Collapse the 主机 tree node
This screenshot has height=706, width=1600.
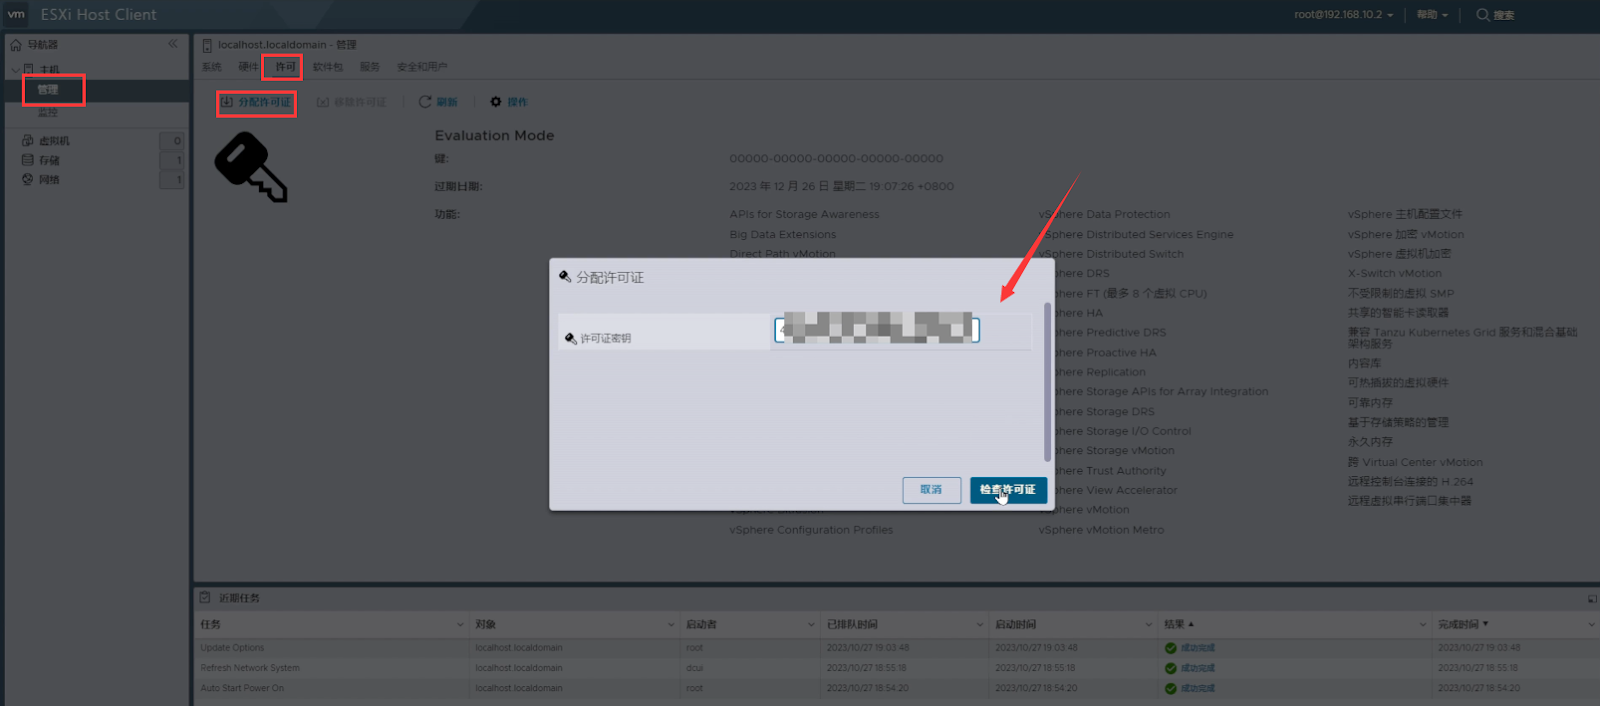(14, 70)
